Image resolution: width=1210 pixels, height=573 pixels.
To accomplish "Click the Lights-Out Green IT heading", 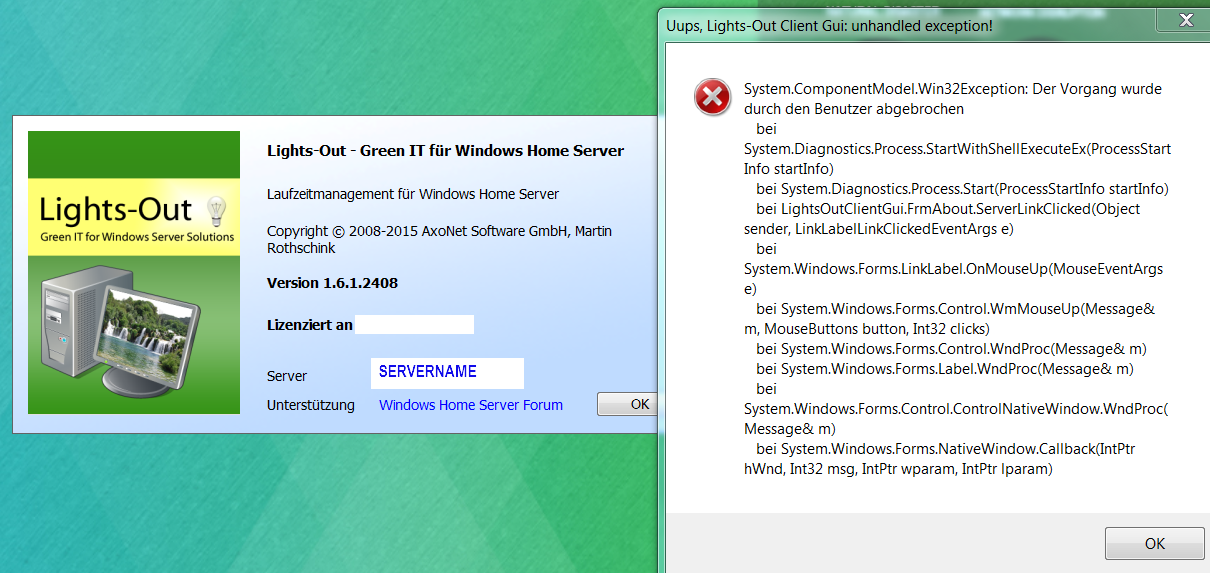I will click(445, 151).
